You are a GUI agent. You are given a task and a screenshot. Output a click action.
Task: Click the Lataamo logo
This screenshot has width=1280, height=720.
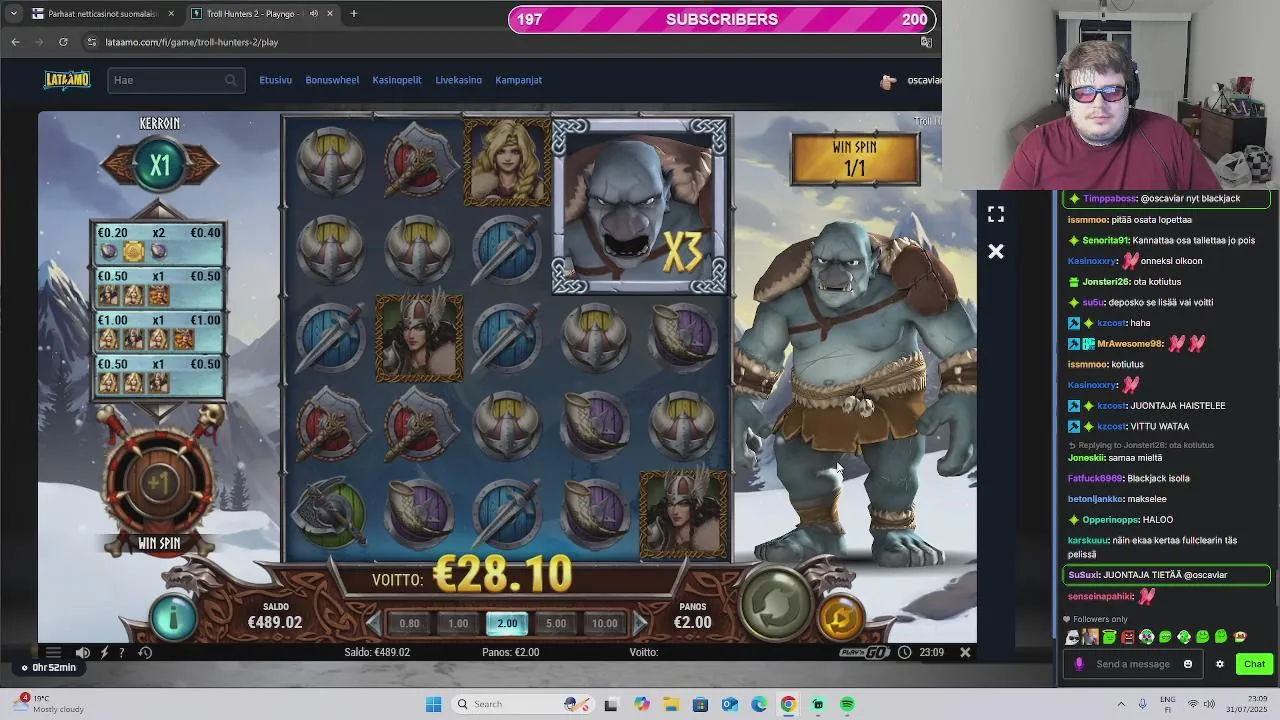(67, 80)
